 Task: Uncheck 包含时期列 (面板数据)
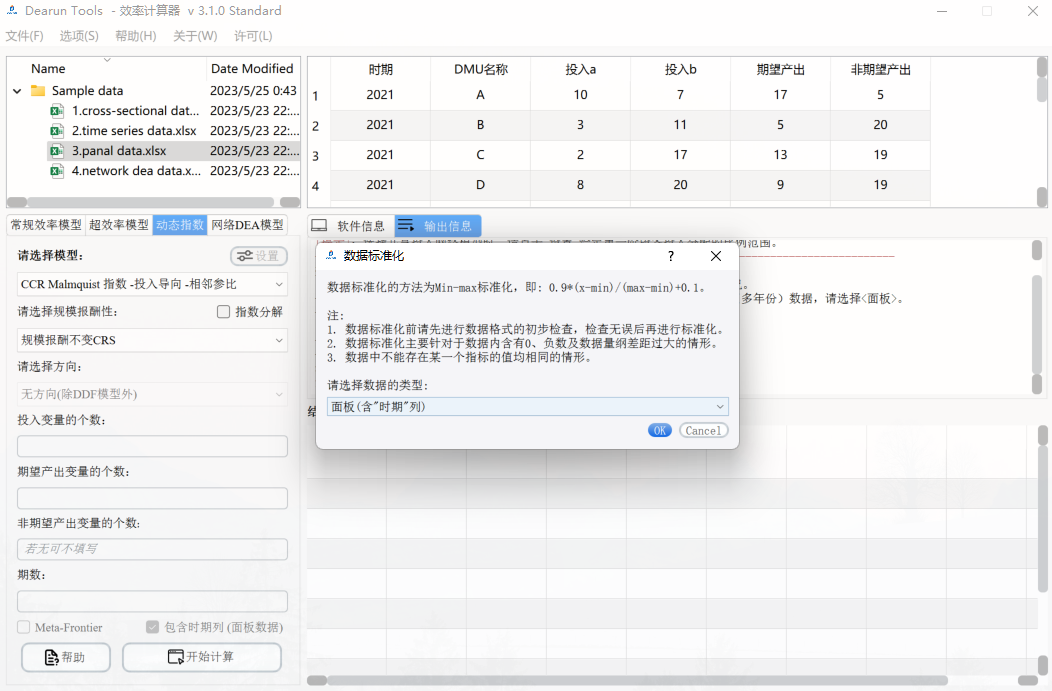coord(152,626)
